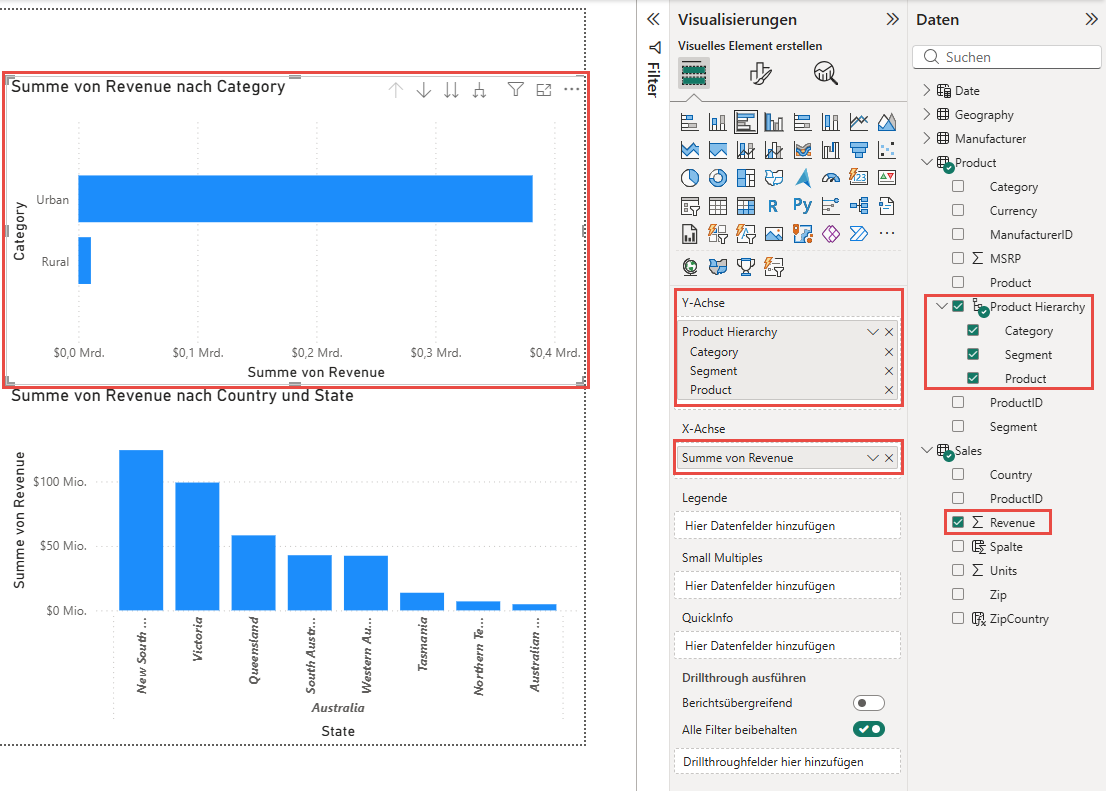Uncheck the Revenue field checkbox

click(x=958, y=522)
